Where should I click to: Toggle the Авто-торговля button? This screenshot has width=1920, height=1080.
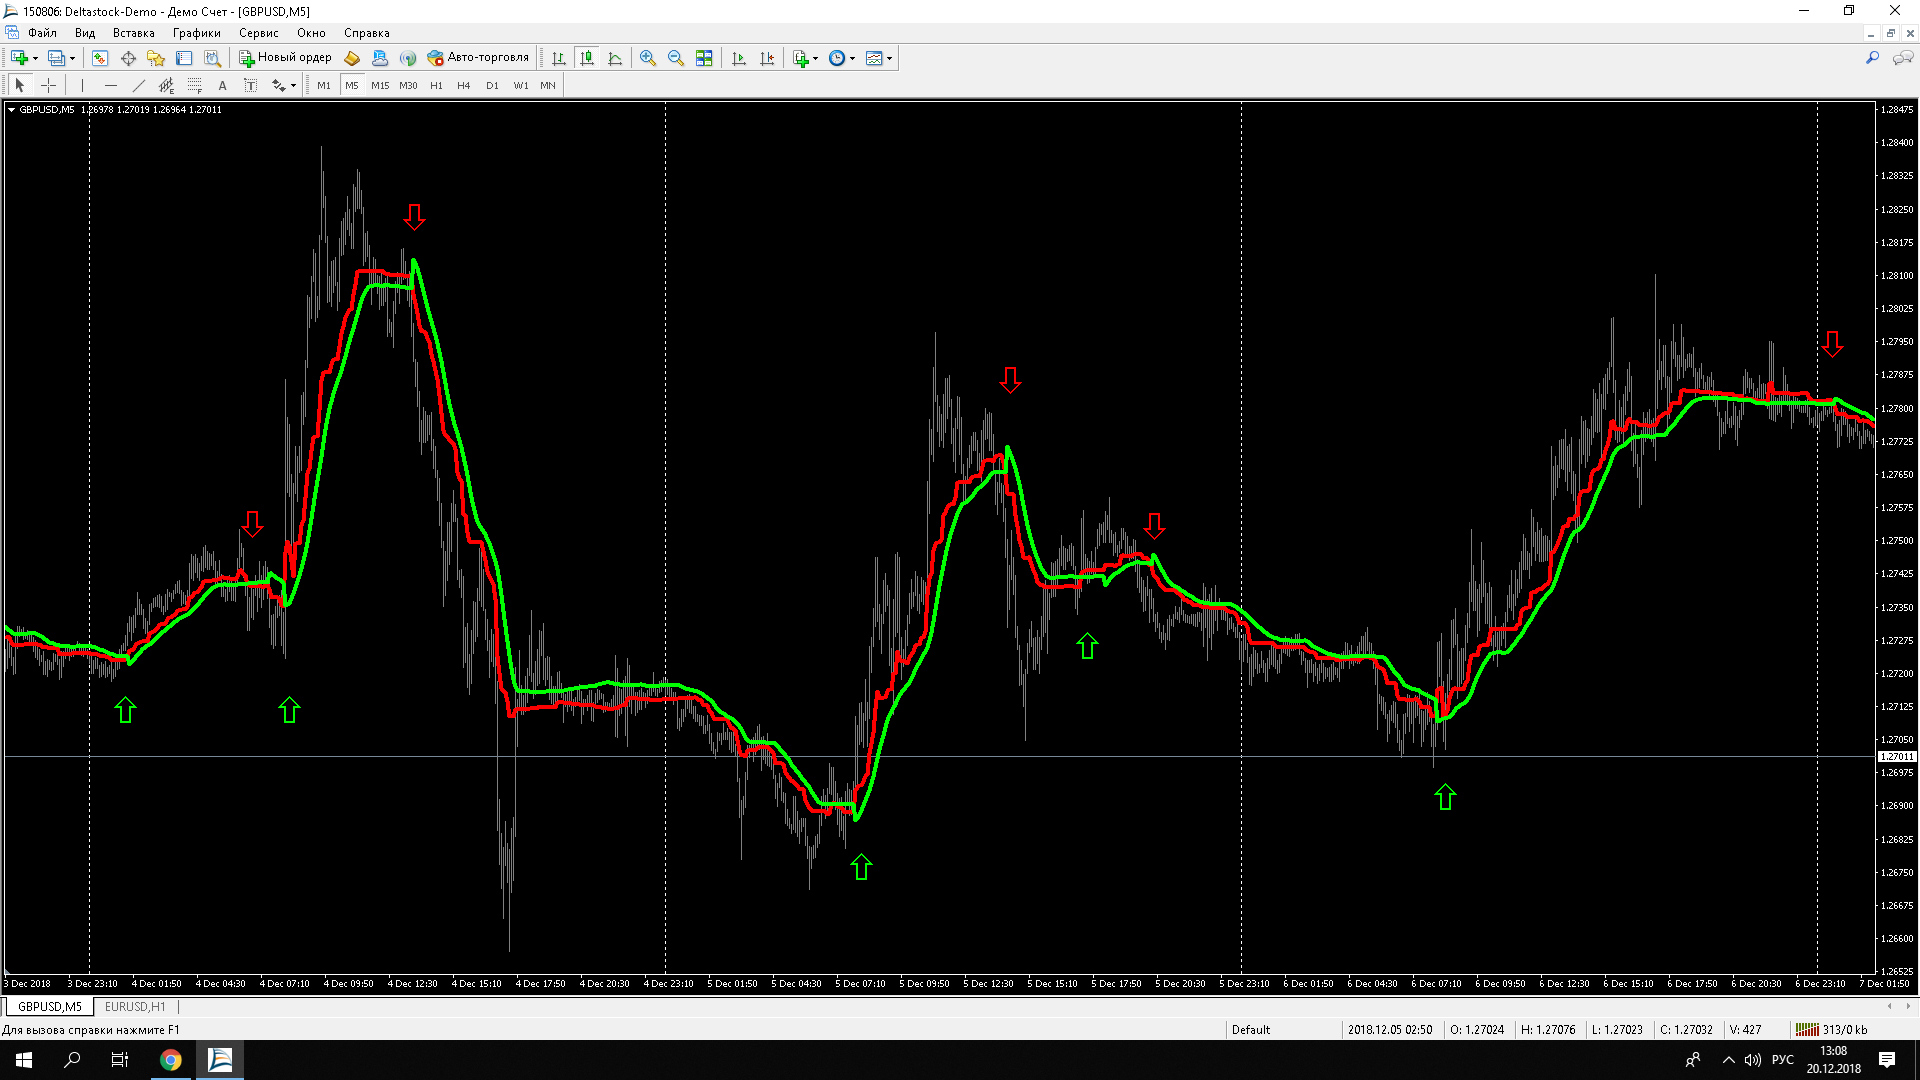tap(478, 58)
